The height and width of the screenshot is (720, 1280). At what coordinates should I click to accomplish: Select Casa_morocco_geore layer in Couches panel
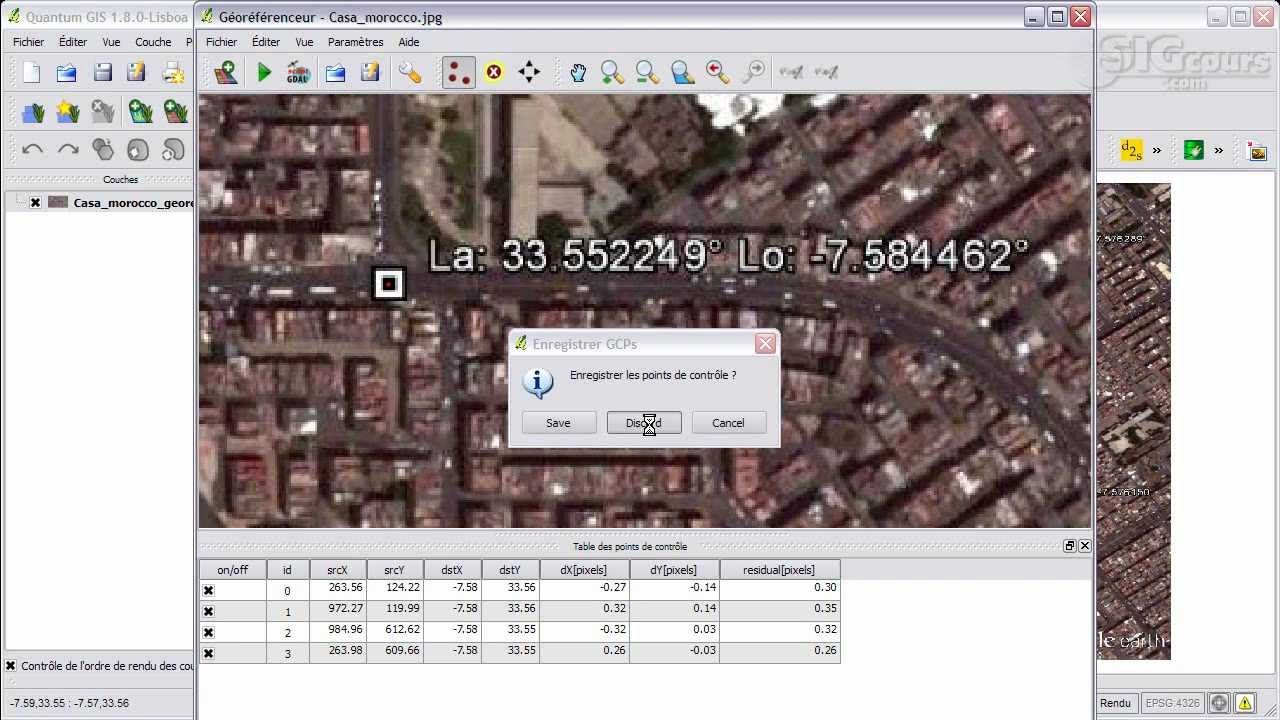133,202
